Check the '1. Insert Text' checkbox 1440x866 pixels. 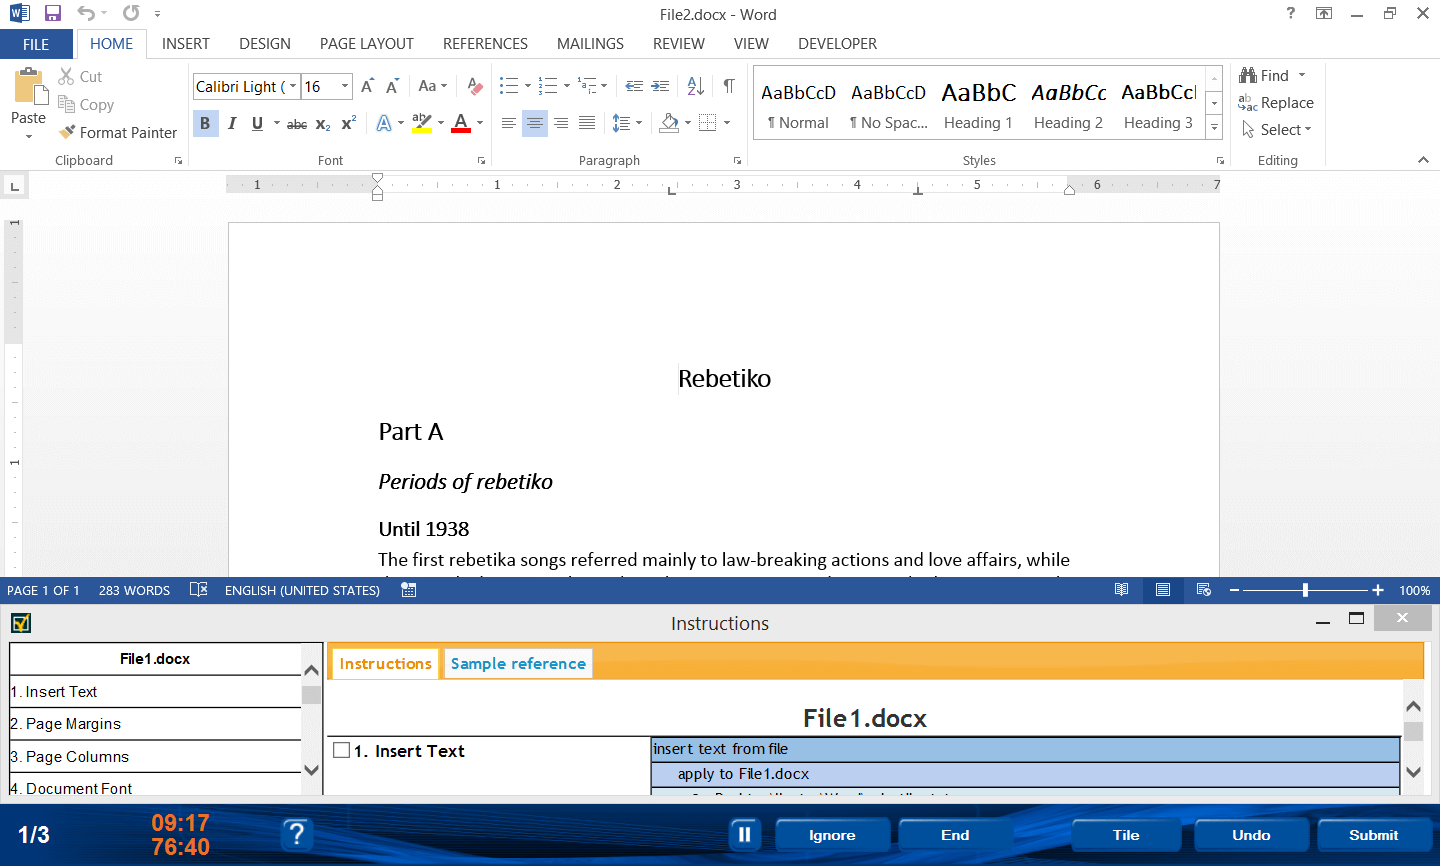tap(342, 750)
